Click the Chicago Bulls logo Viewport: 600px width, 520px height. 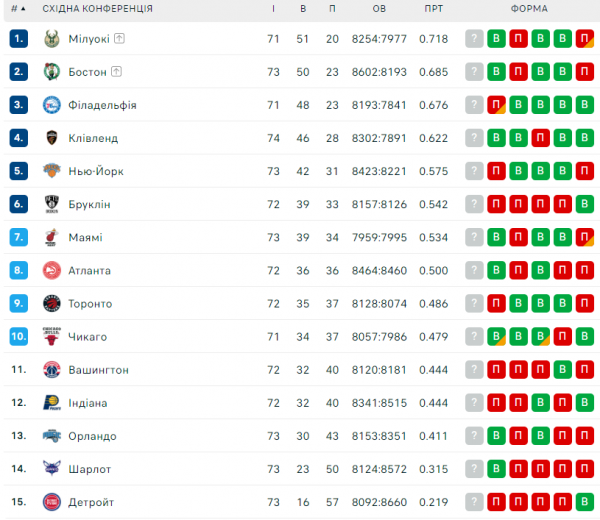[x=52, y=336]
